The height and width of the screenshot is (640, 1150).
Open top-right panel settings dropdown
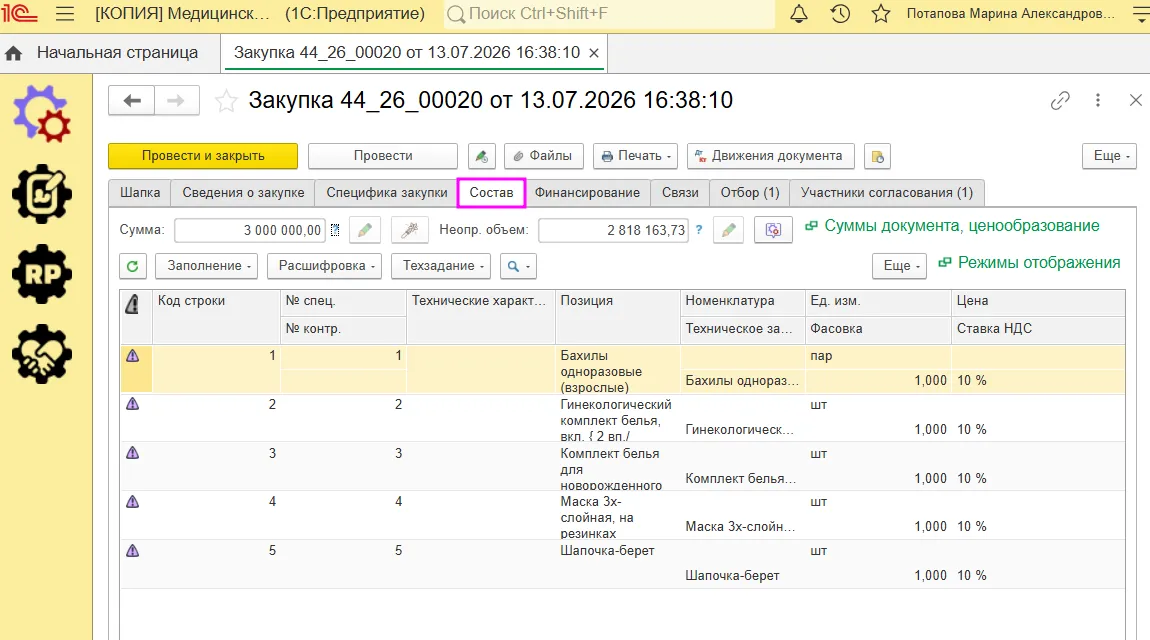click(1140, 14)
